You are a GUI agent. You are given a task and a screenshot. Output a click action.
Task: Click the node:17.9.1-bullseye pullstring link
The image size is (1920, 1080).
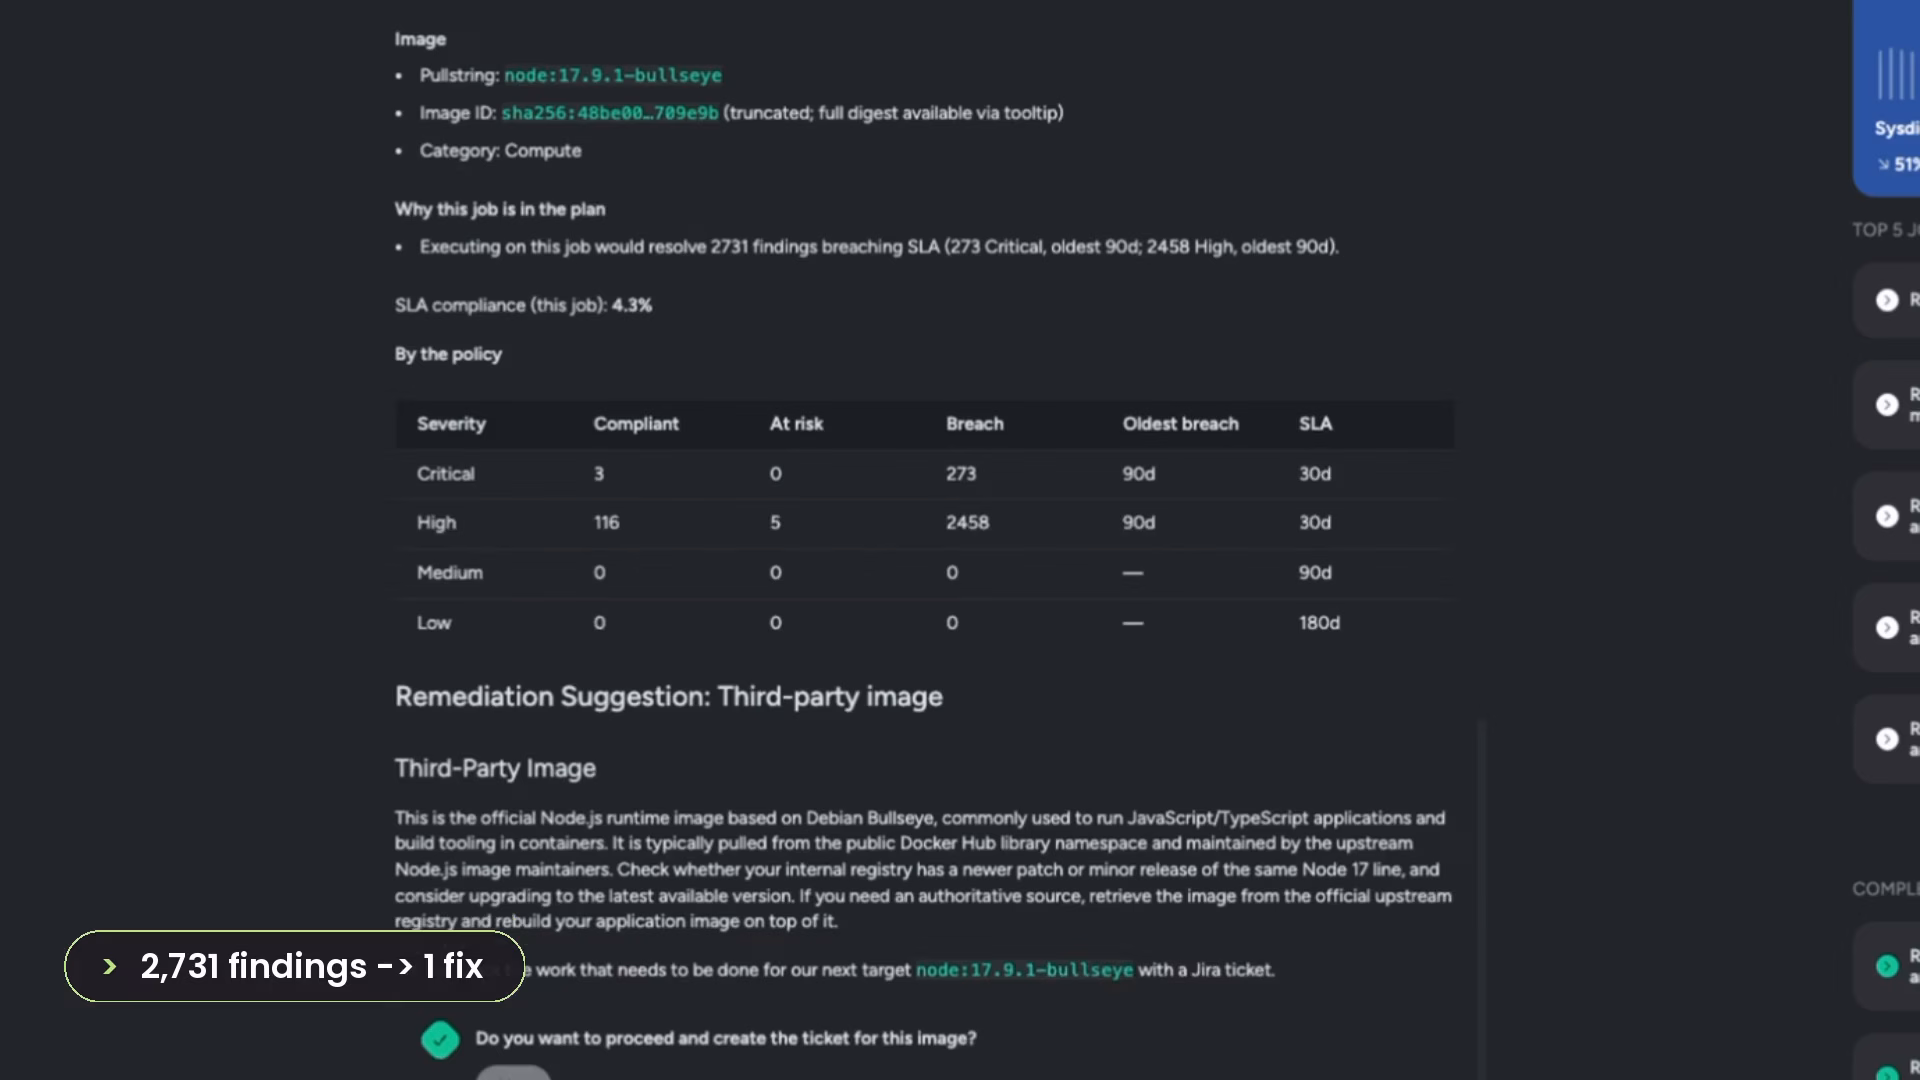pyautogui.click(x=613, y=76)
